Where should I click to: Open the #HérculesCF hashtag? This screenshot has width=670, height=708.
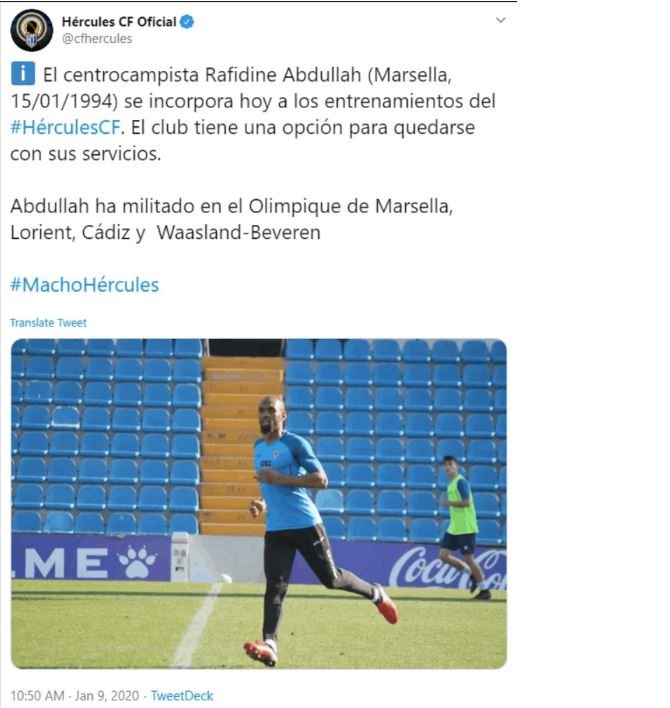coord(65,127)
